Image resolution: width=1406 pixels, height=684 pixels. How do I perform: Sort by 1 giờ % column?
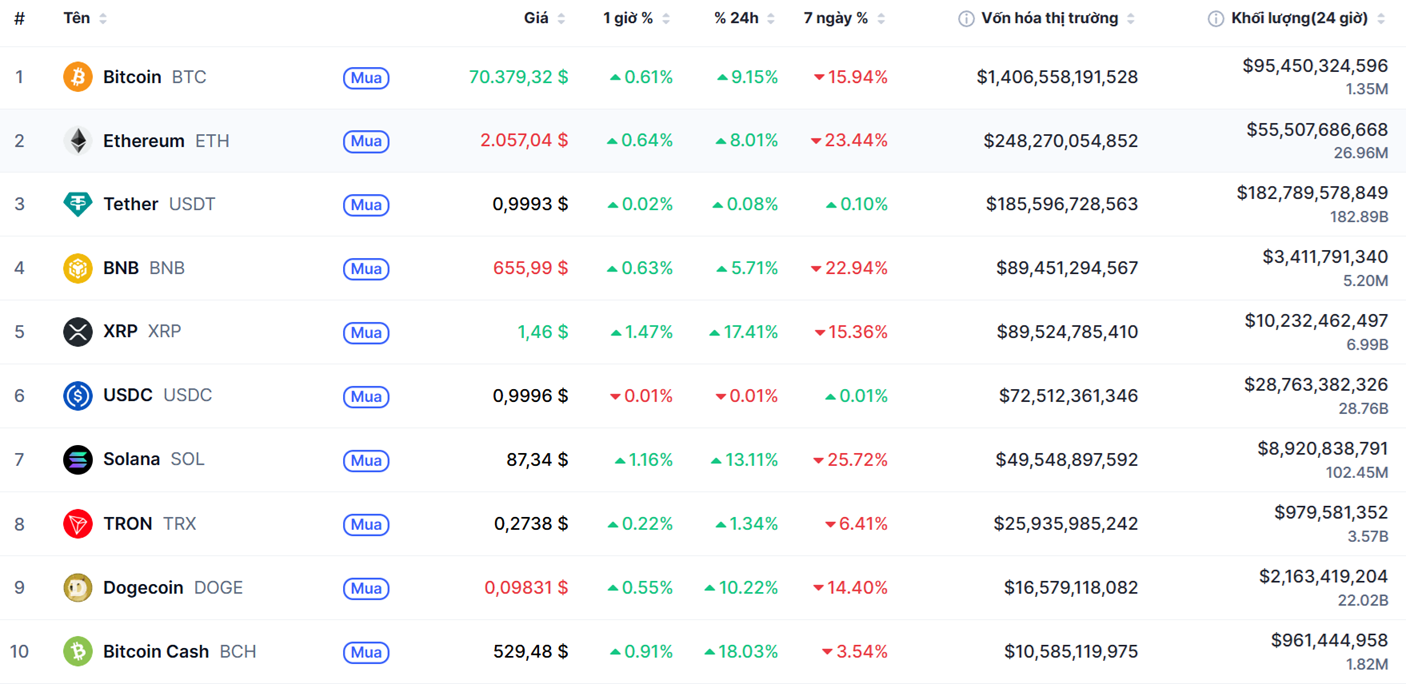pos(628,18)
